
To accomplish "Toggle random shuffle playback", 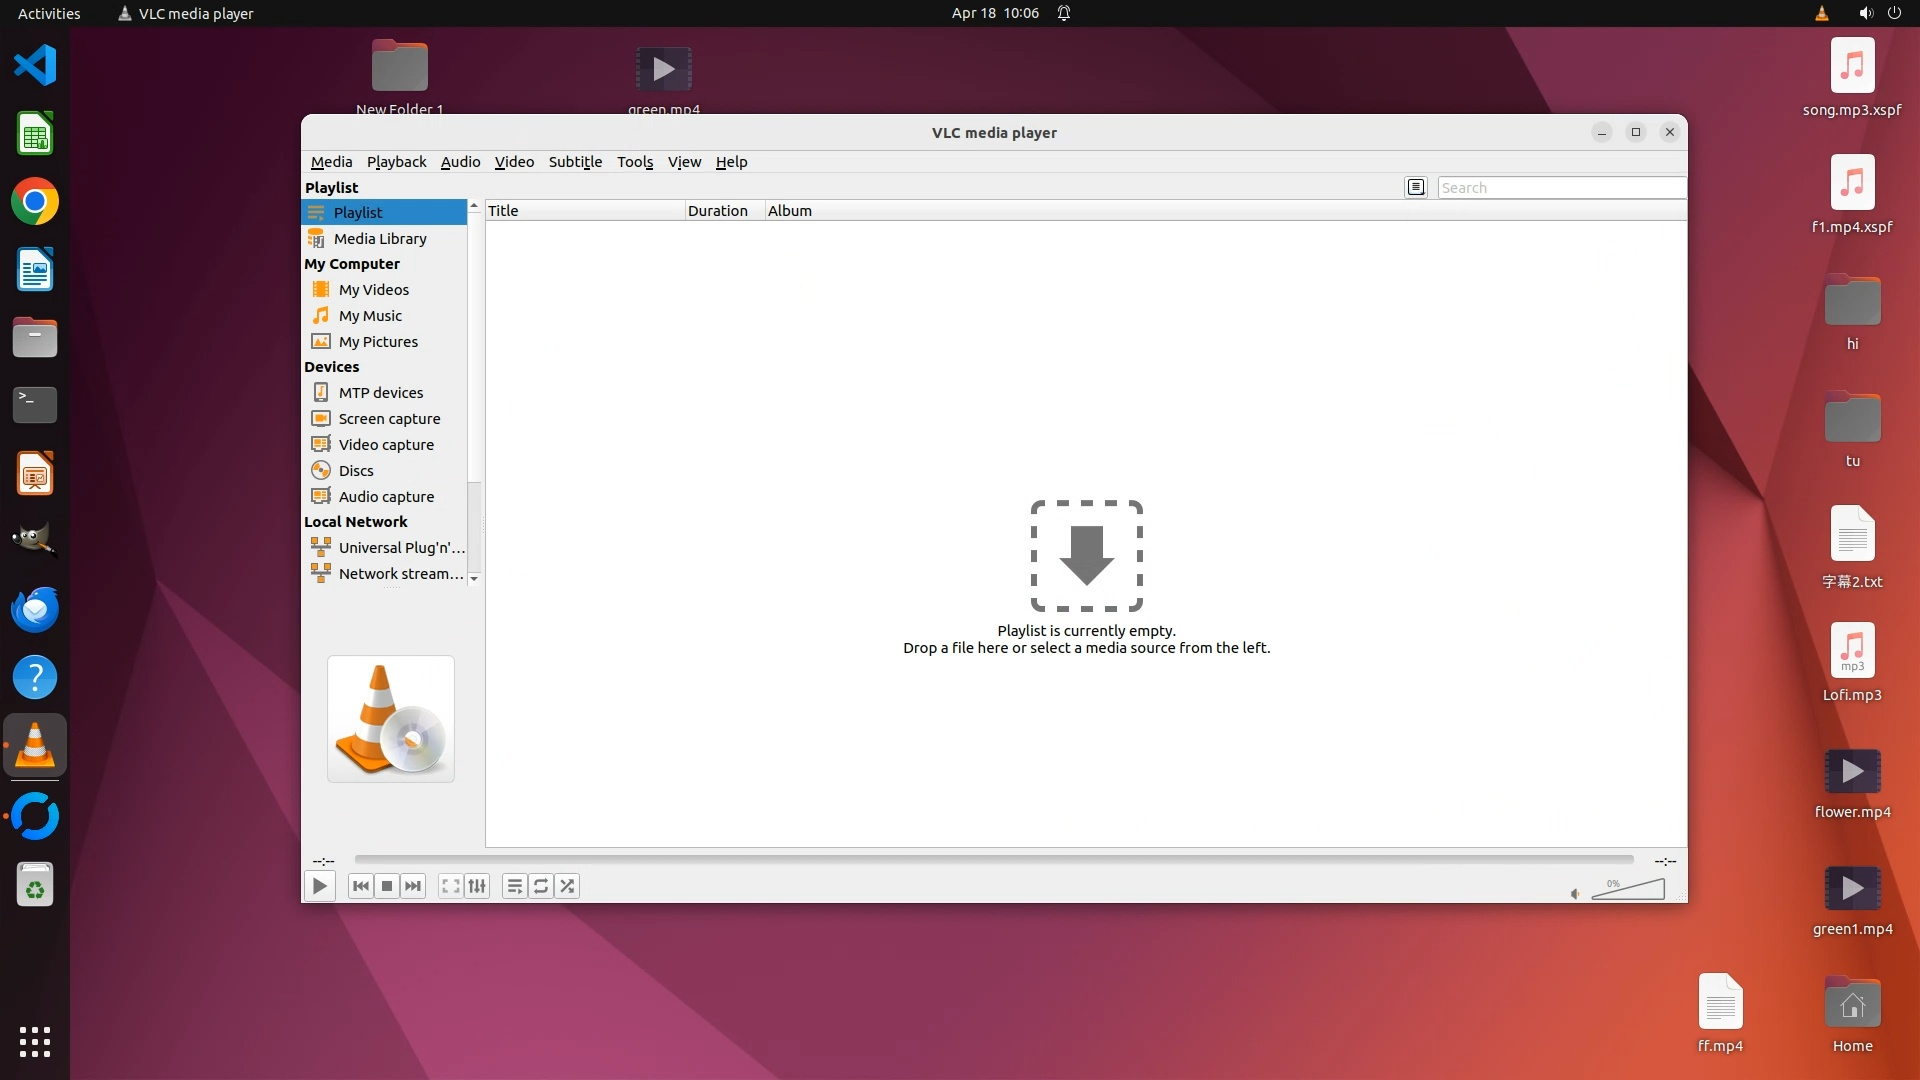I will click(567, 886).
